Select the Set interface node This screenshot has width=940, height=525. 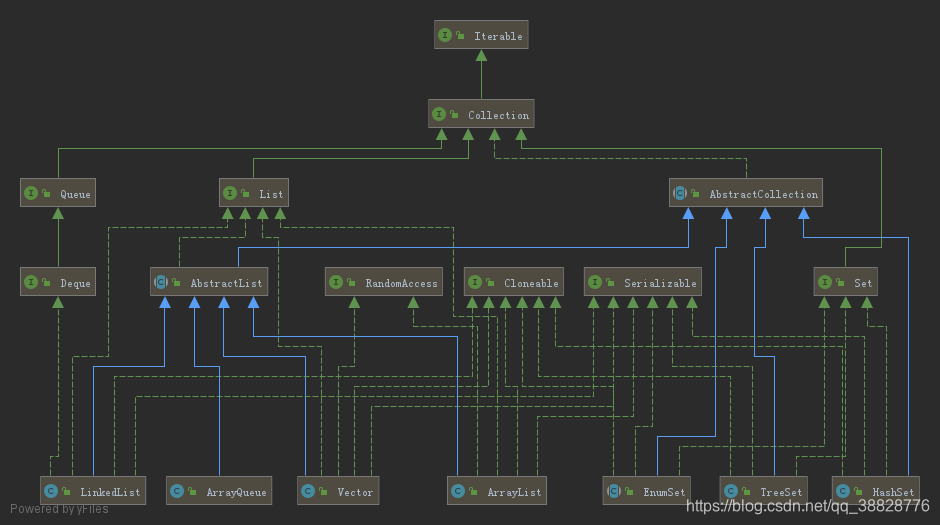tap(845, 282)
